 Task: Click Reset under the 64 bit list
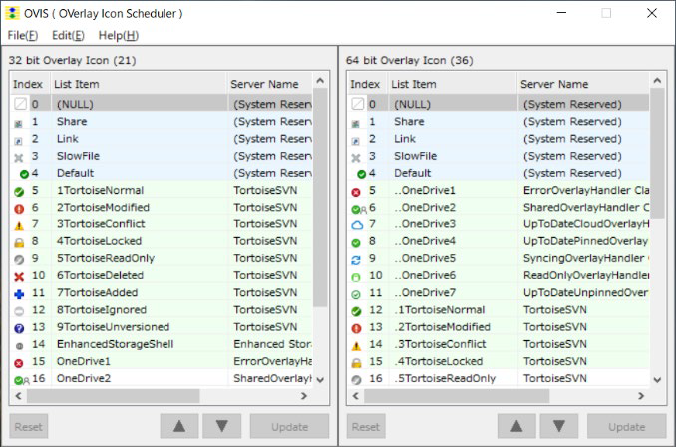[366, 426]
